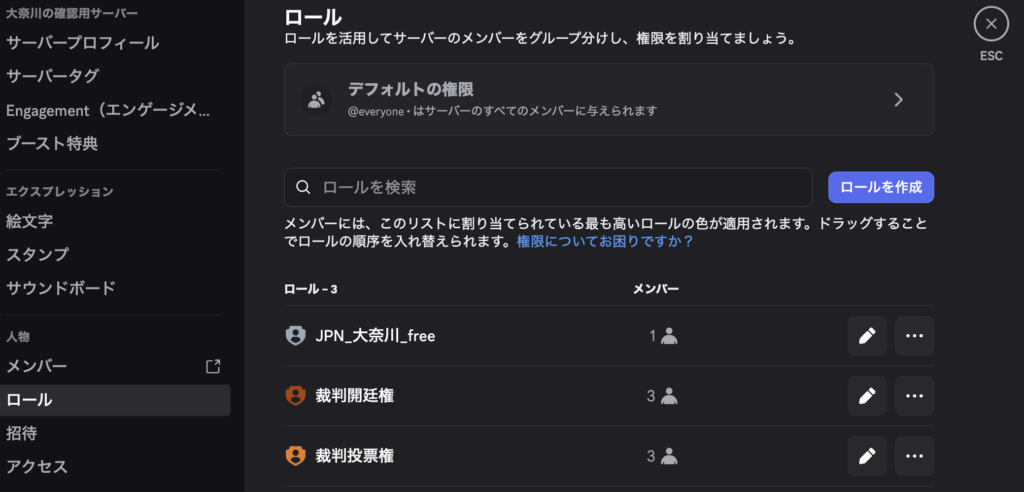This screenshot has width=1024, height=492.
Task: Edit the JPN_大奈川_free role with pencil icon
Action: [x=867, y=336]
